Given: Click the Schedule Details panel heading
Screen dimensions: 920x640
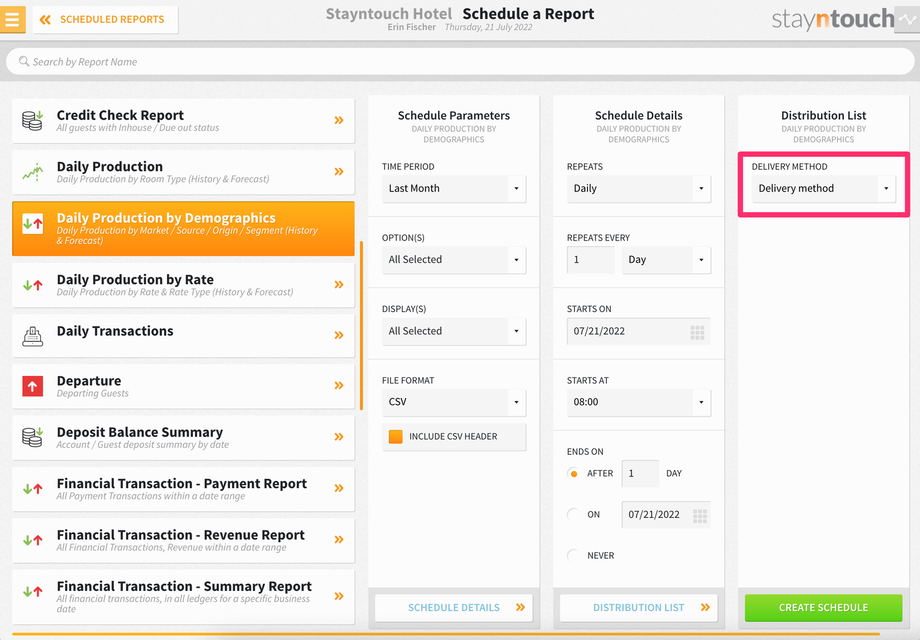Looking at the screenshot, I should [x=638, y=116].
